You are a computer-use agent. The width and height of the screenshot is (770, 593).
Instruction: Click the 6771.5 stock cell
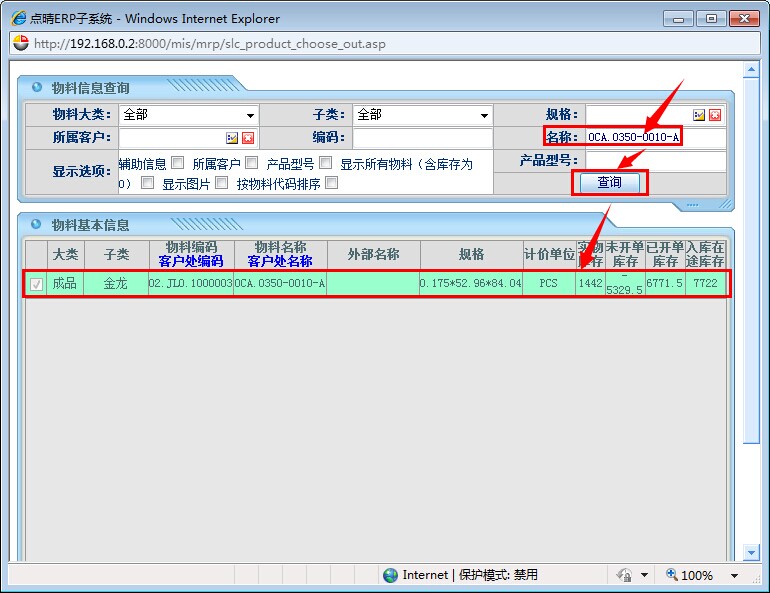664,283
